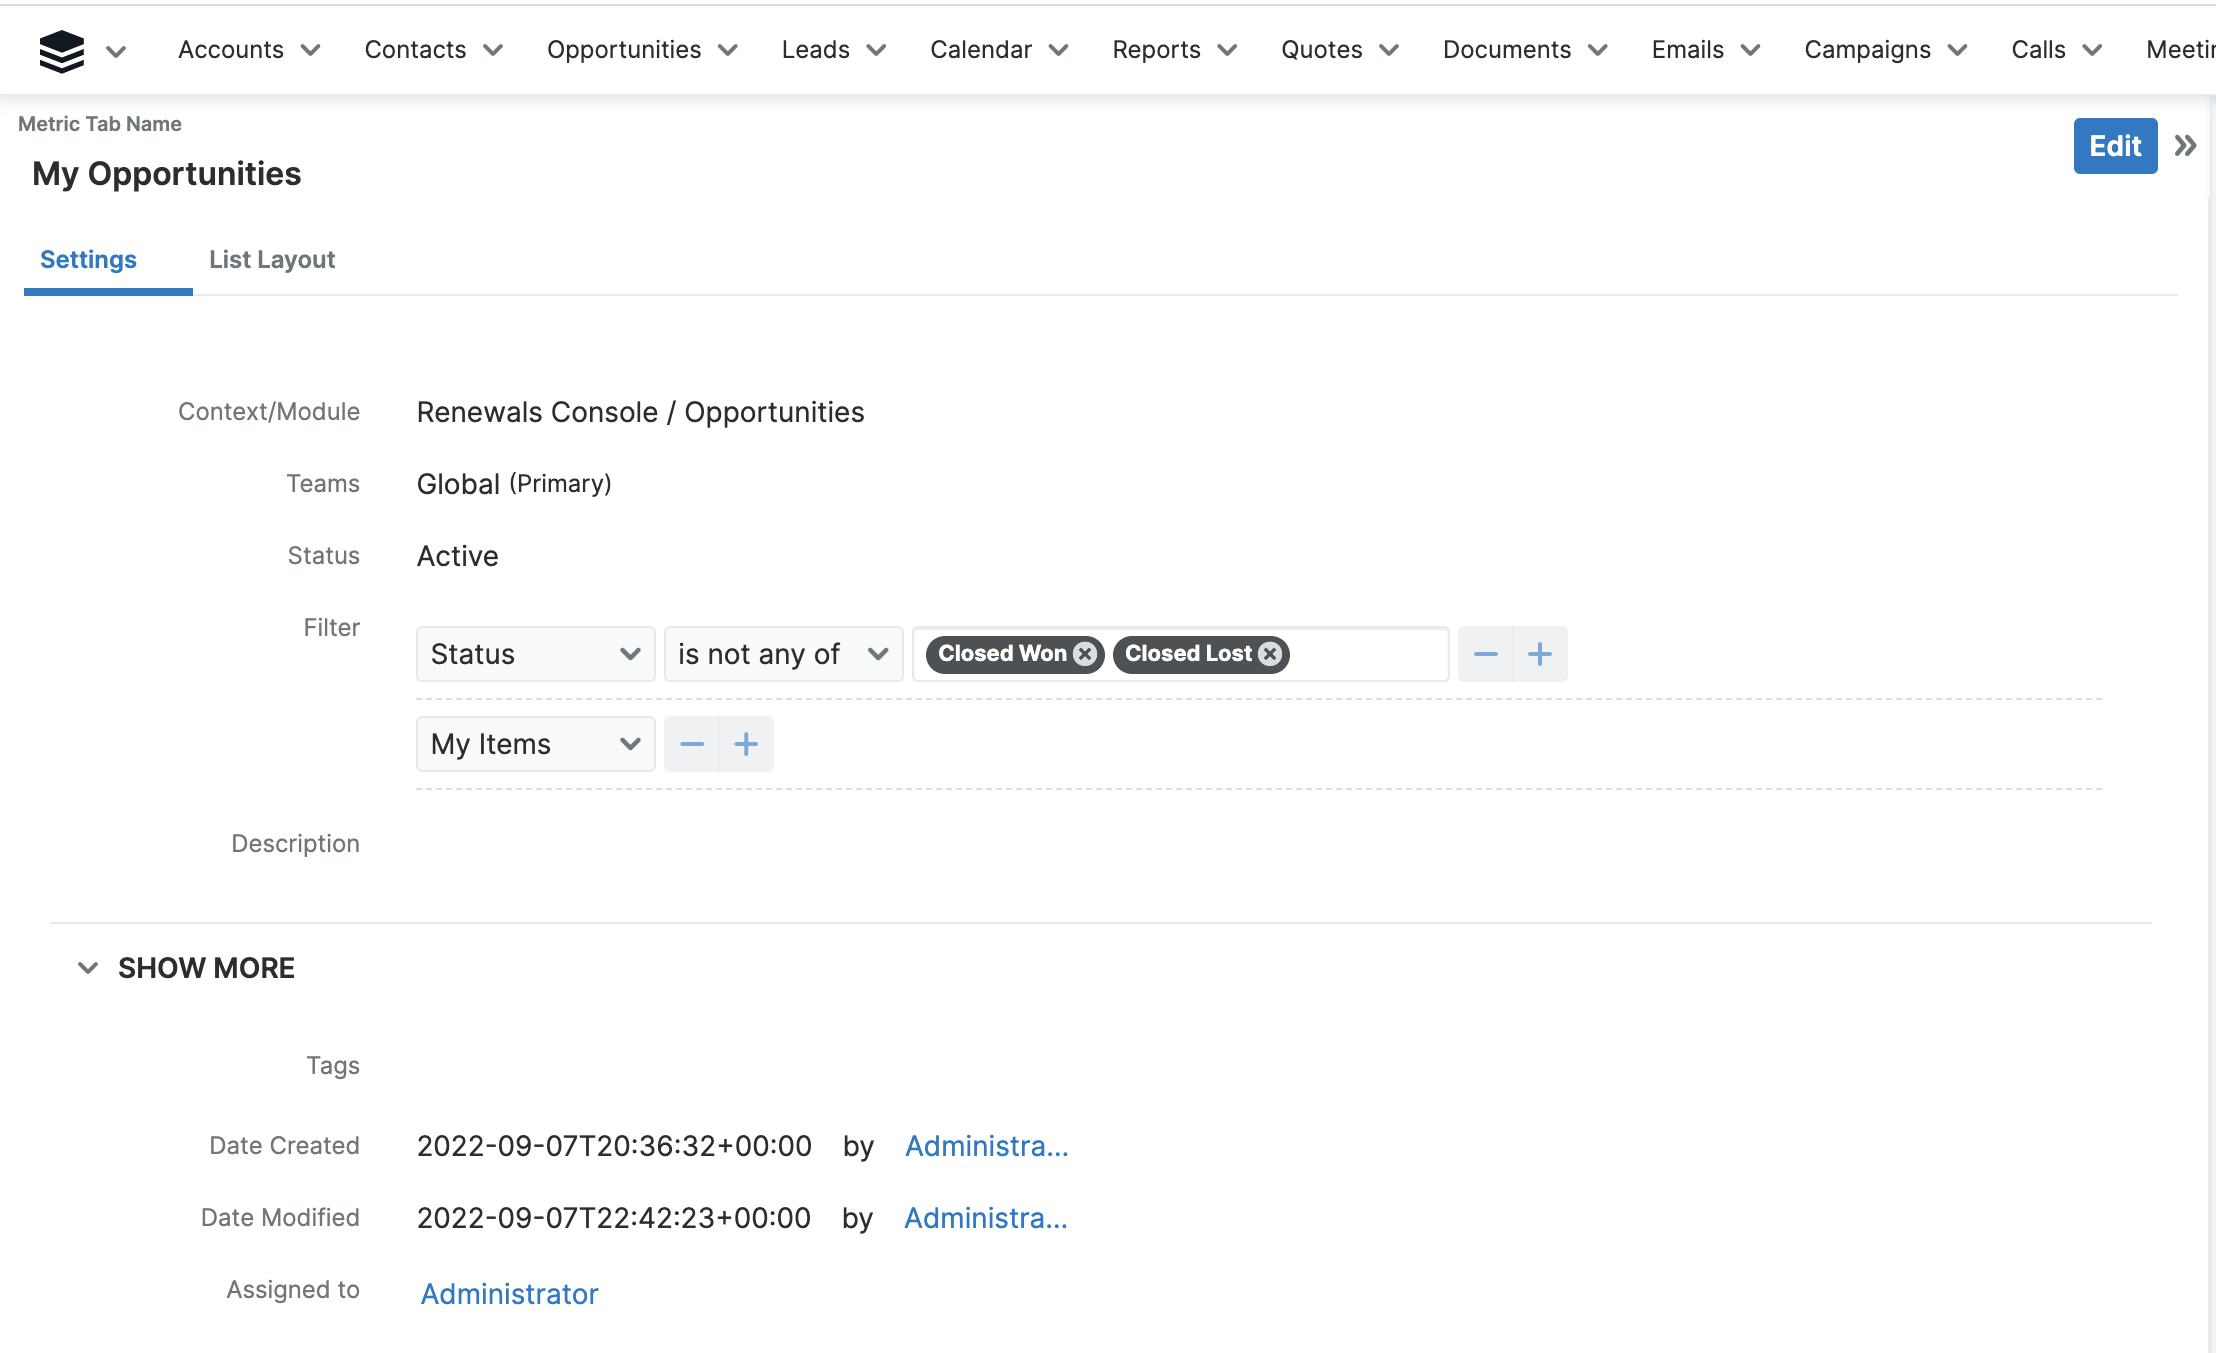Remove the Closed Won filter tag
Viewport: 2216px width, 1353px height.
(1085, 654)
